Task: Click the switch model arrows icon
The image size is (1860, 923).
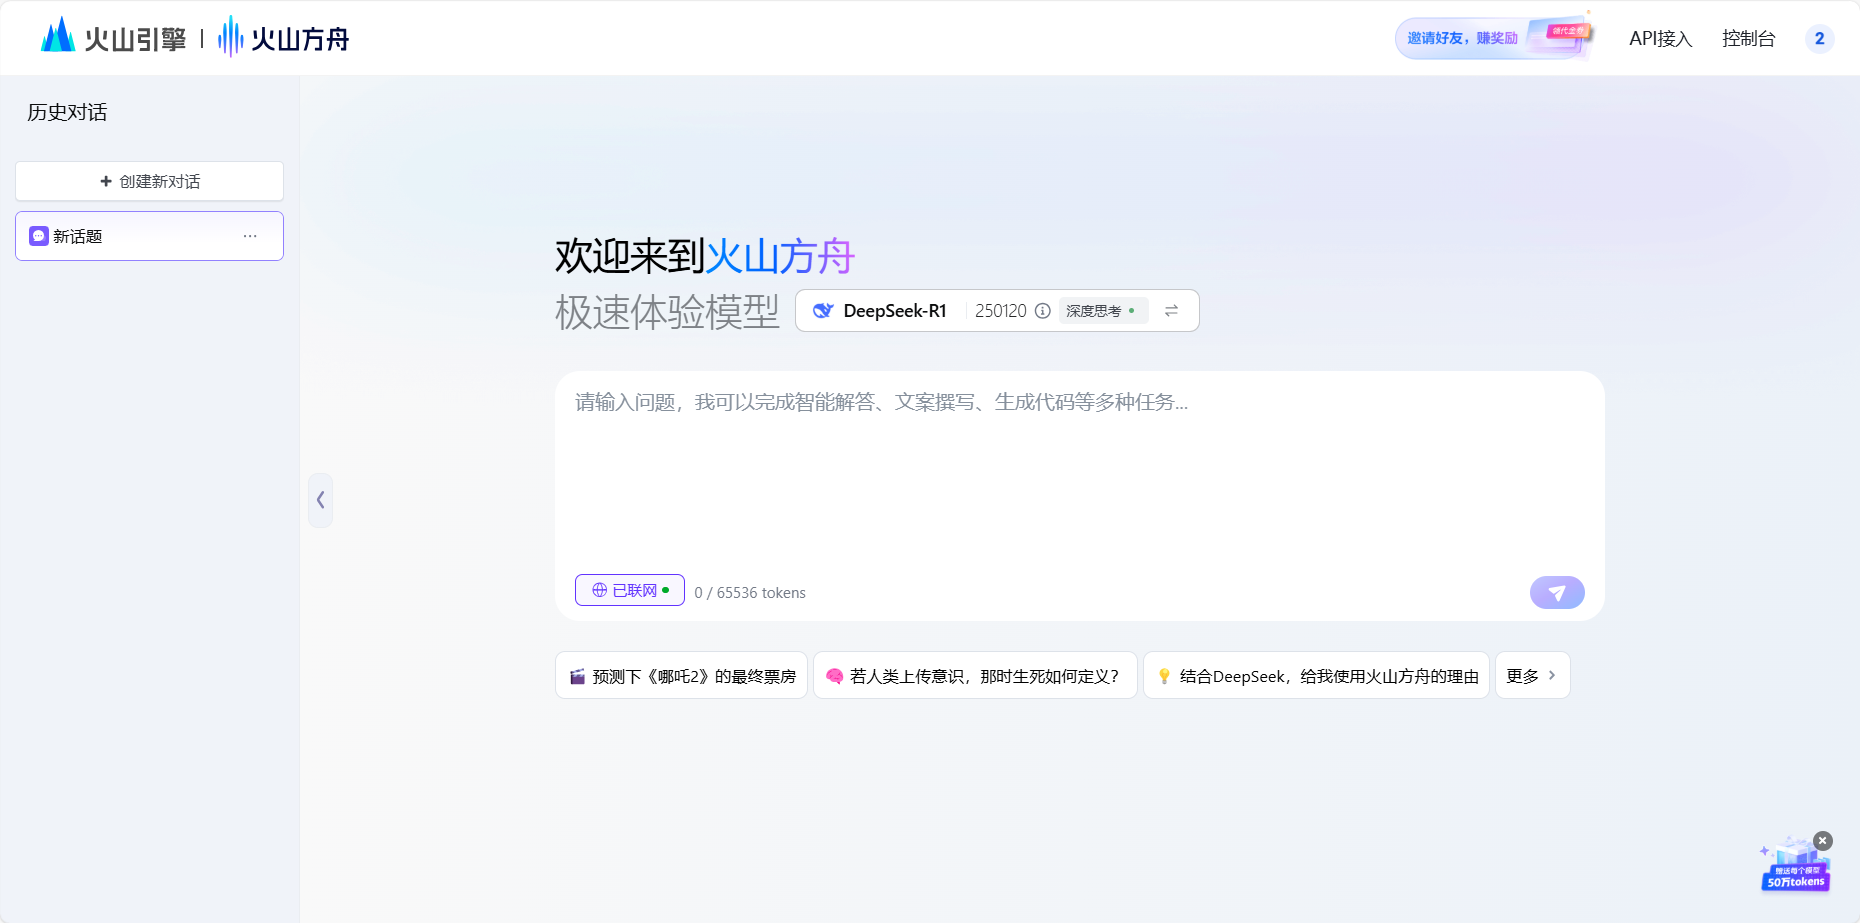Action: [1171, 311]
